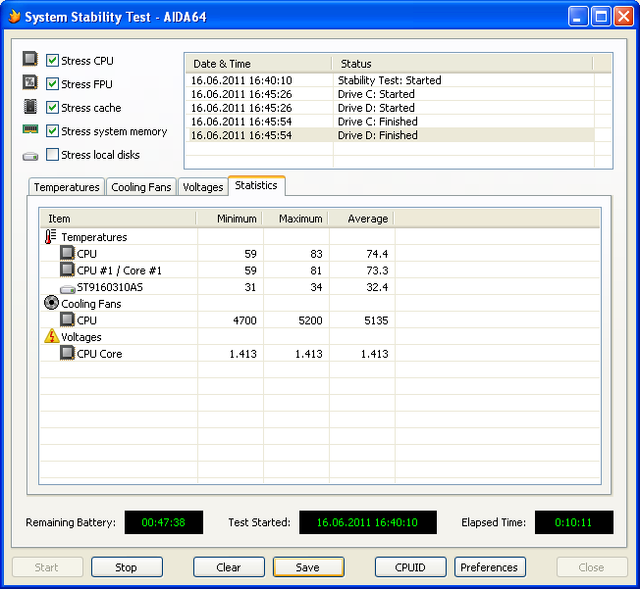Open the CPUID window button
Image resolution: width=640 pixels, height=589 pixels.
(408, 567)
